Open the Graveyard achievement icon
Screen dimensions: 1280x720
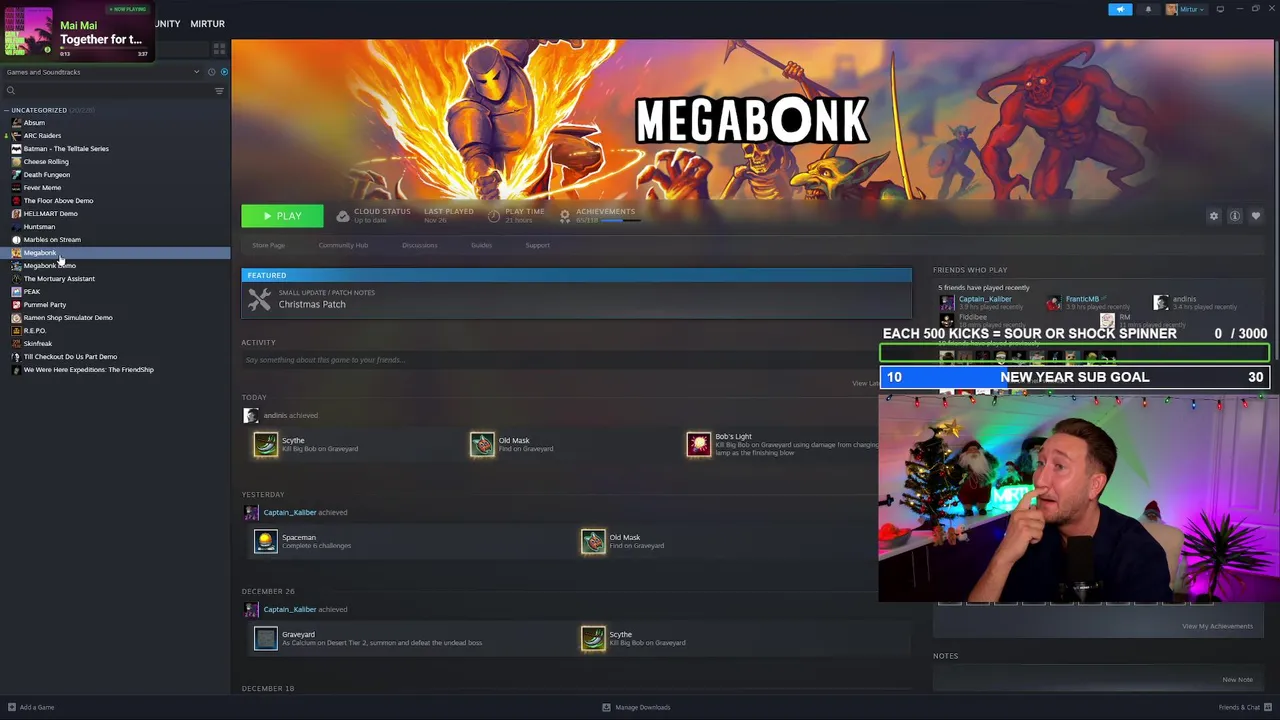click(x=265, y=638)
